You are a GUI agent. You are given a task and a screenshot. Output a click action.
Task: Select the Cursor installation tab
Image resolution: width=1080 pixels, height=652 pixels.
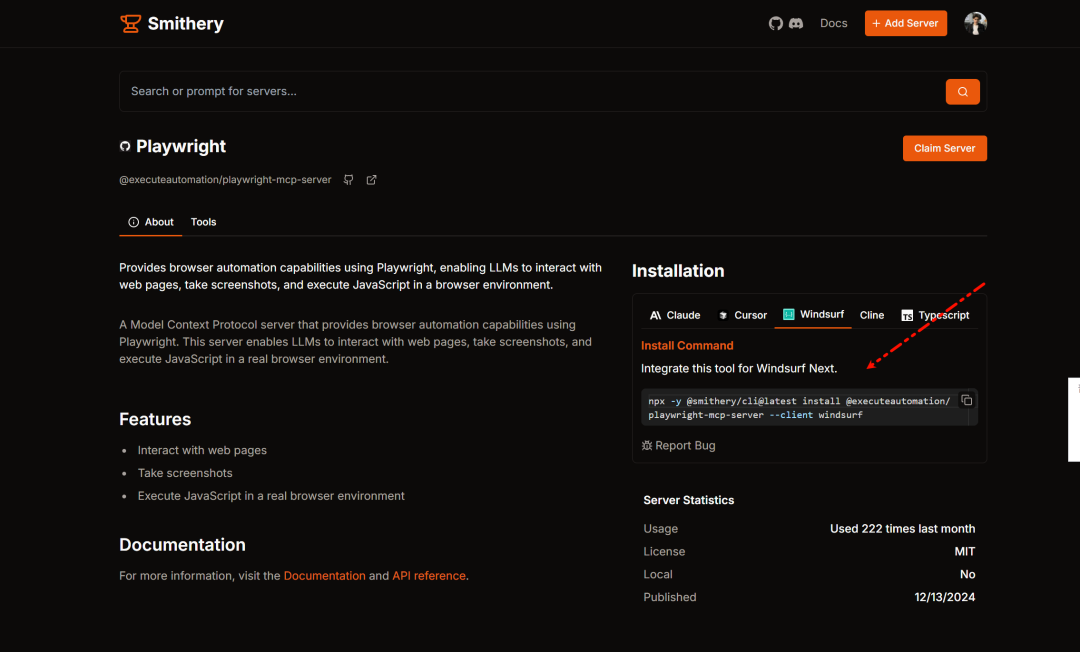pyautogui.click(x=742, y=315)
